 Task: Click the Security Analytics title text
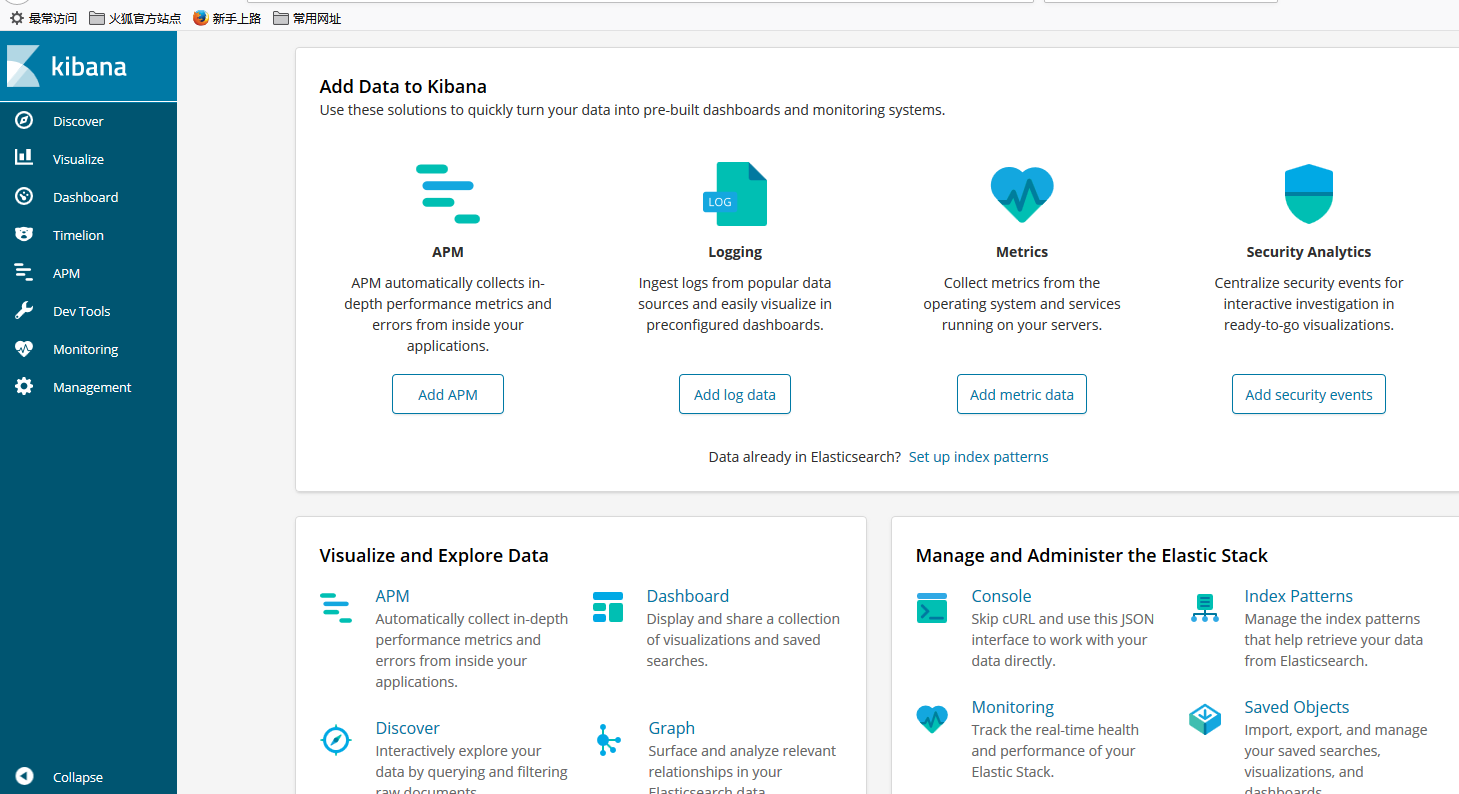tap(1309, 252)
